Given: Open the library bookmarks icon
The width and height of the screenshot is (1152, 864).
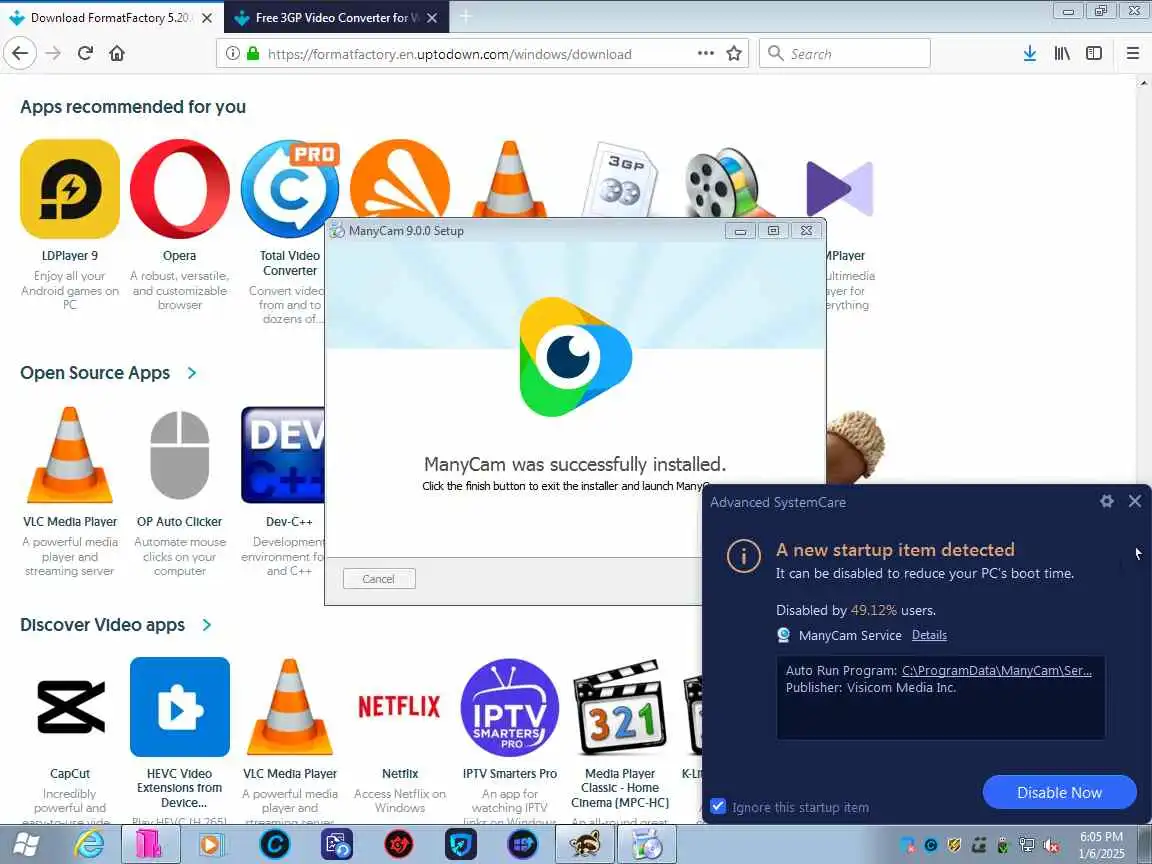Looking at the screenshot, I should pos(1062,53).
